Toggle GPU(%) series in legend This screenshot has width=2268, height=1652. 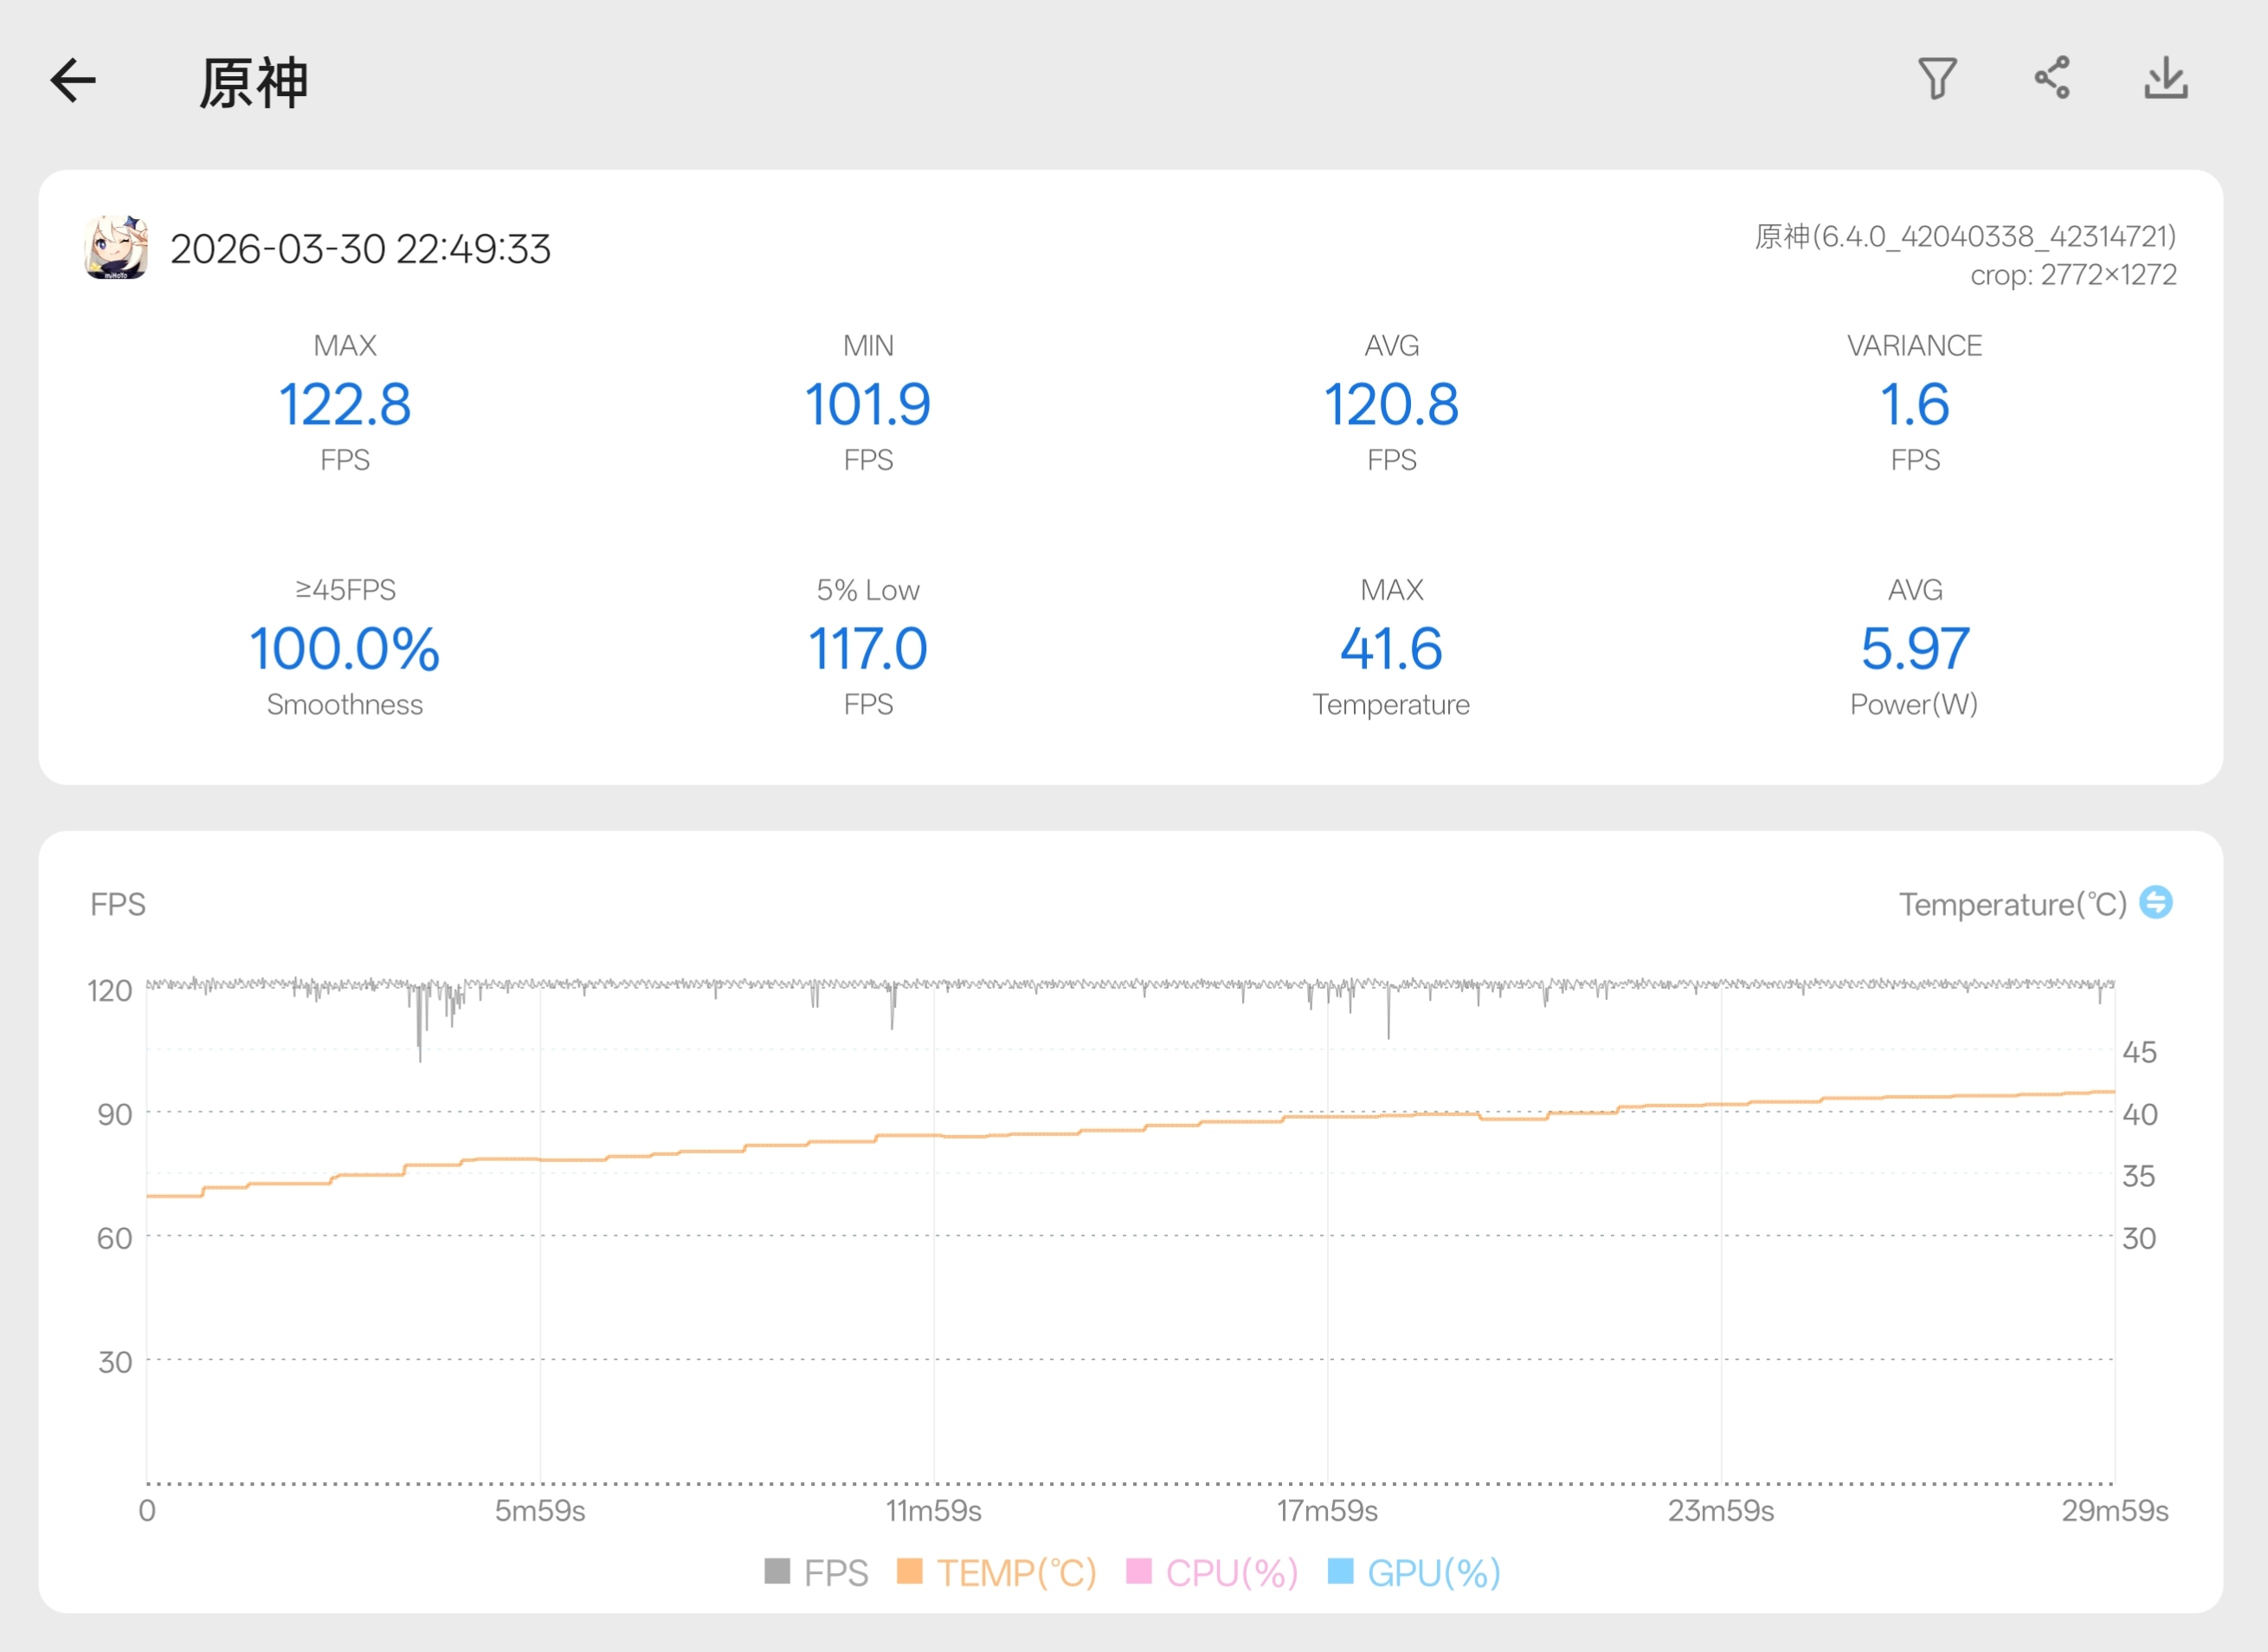1433,1573
